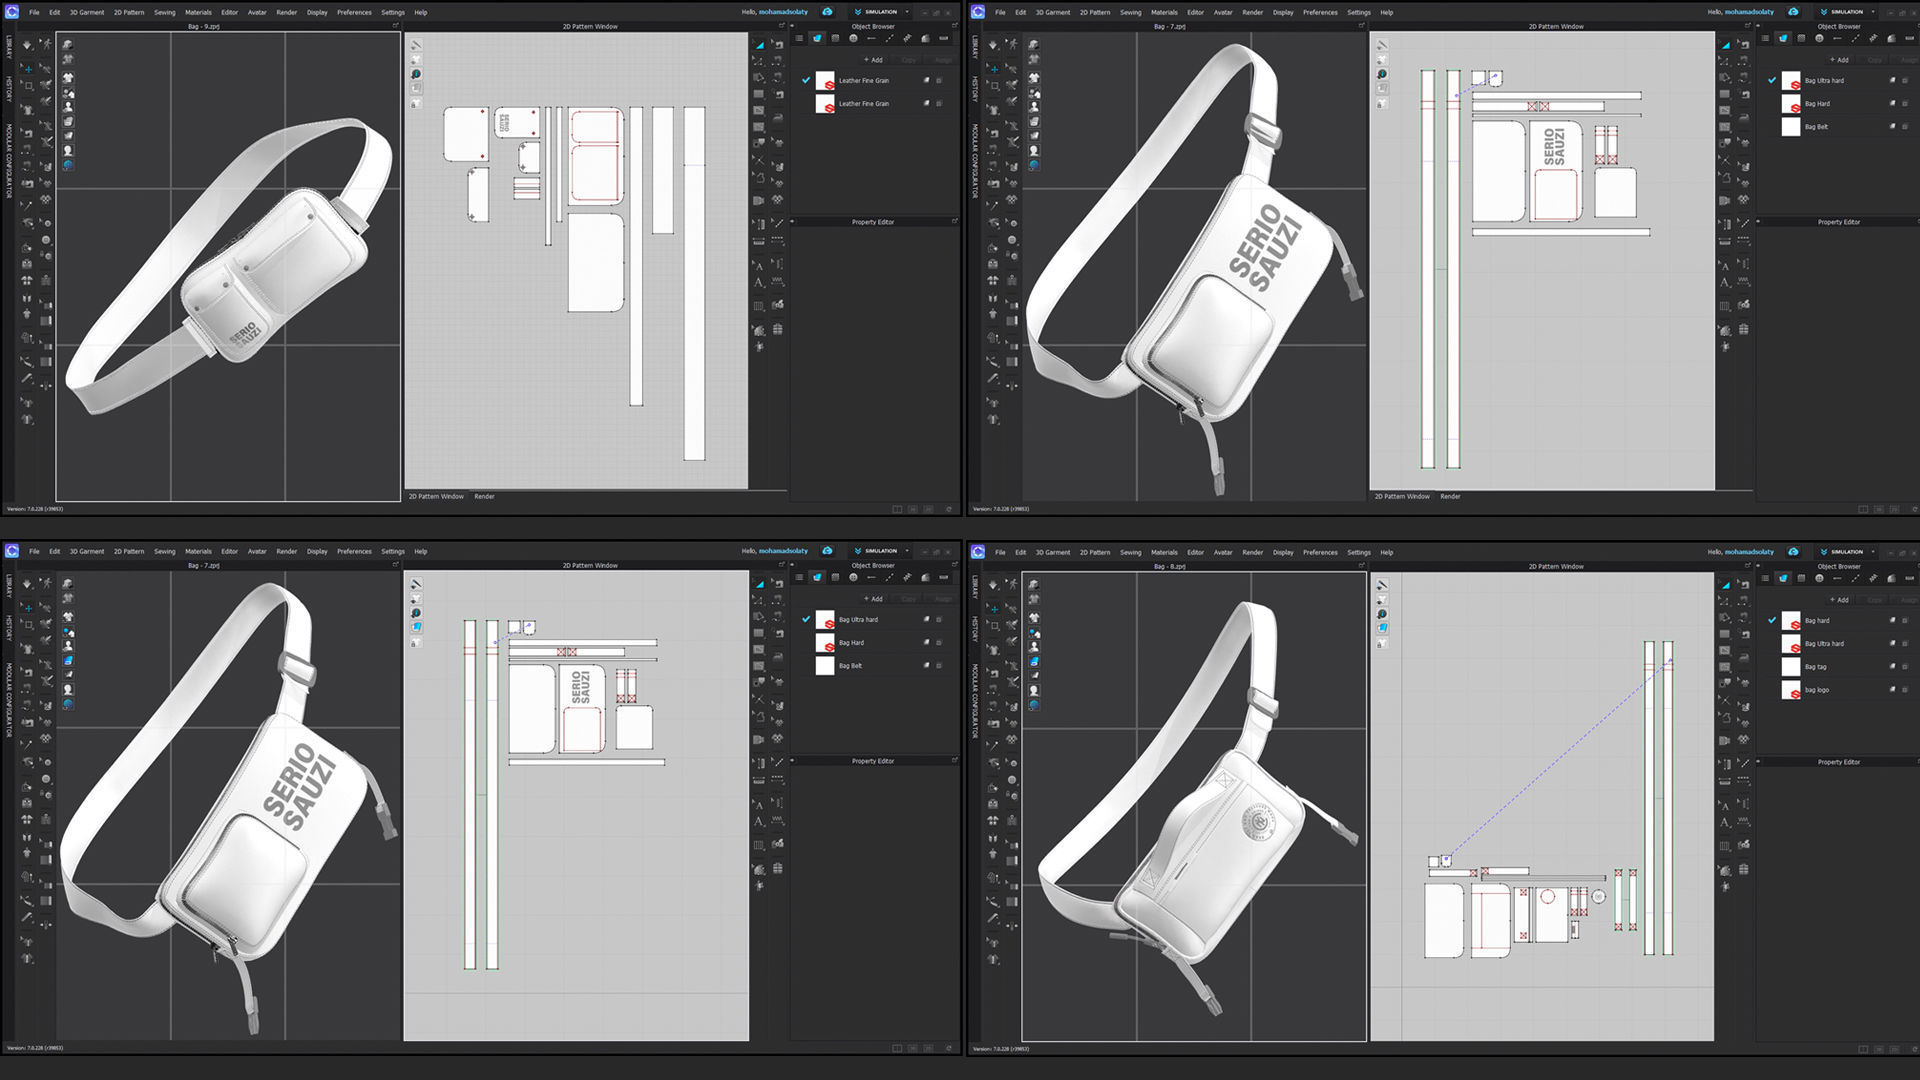
Task: Undock 2D Pattern Window in Bag - 8
Action: click(x=1748, y=565)
